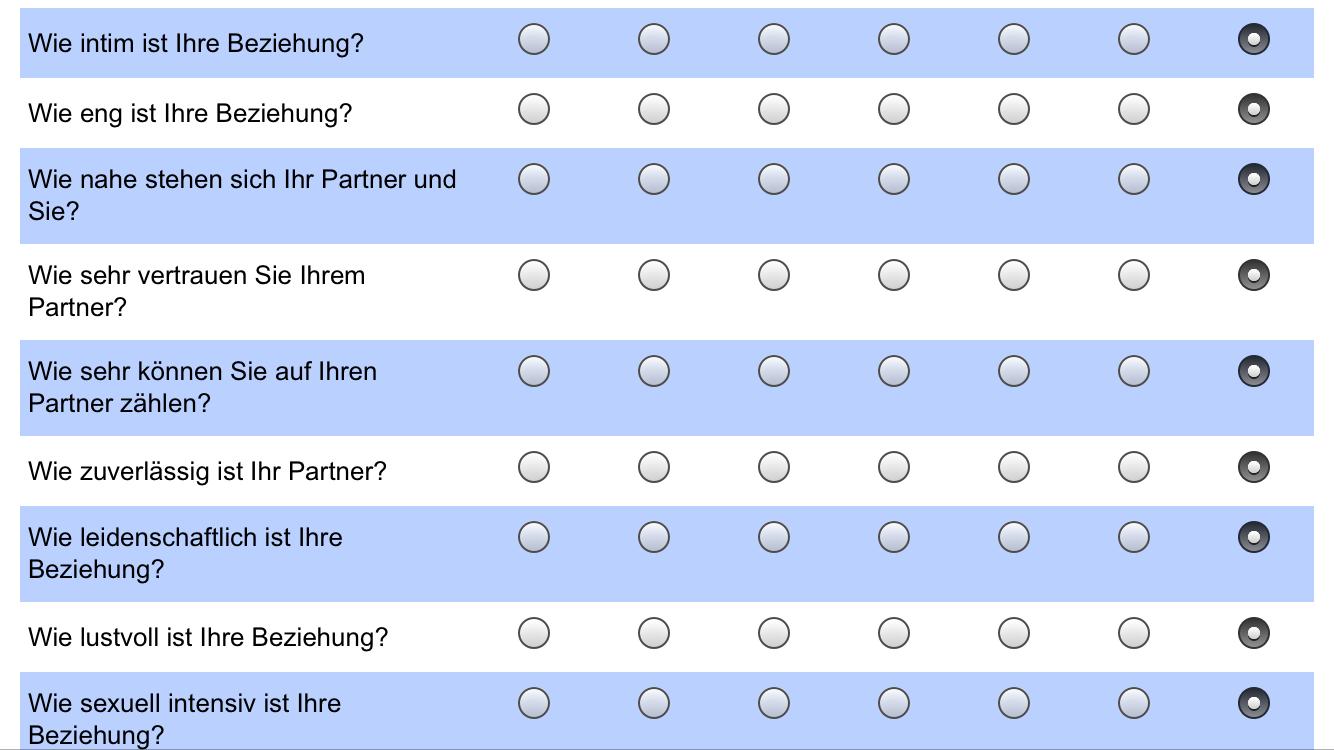Select fourth radio for 'auf Ihren Partner zählen' row
The height and width of the screenshot is (750, 1334).
click(x=894, y=371)
